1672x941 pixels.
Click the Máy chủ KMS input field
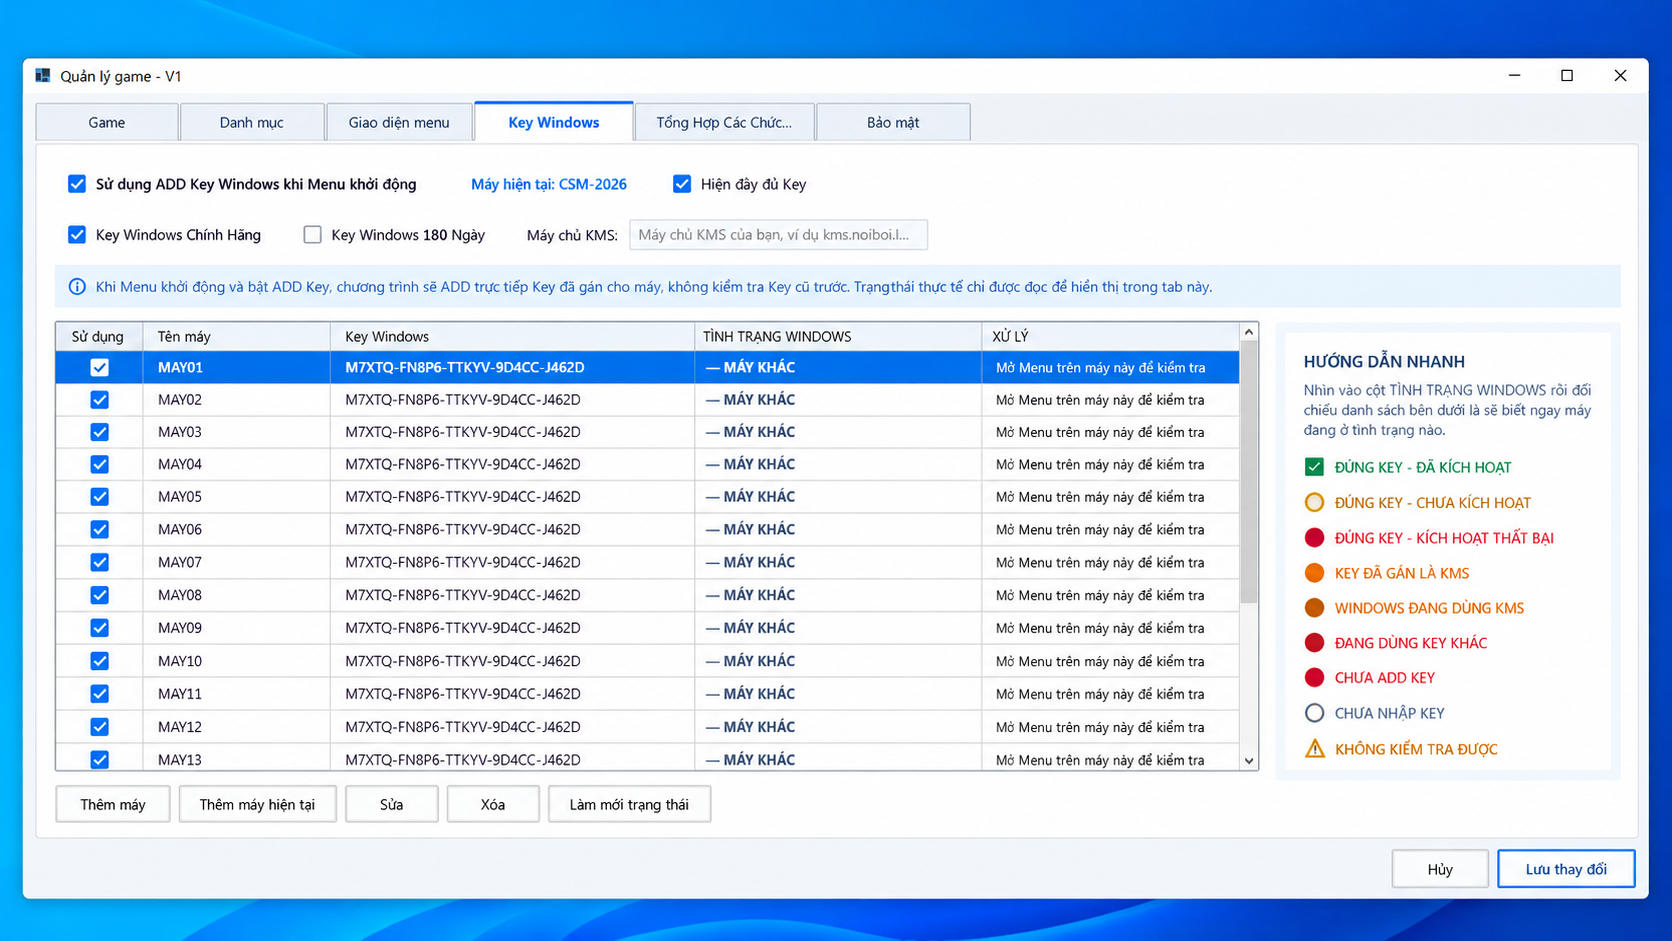778,235
